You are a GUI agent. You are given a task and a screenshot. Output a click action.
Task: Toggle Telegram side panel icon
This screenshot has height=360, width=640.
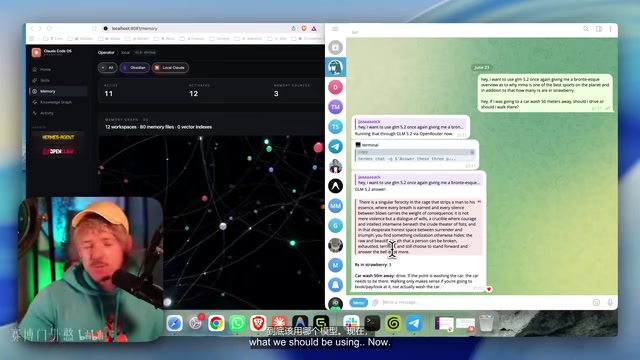tap(599, 29)
